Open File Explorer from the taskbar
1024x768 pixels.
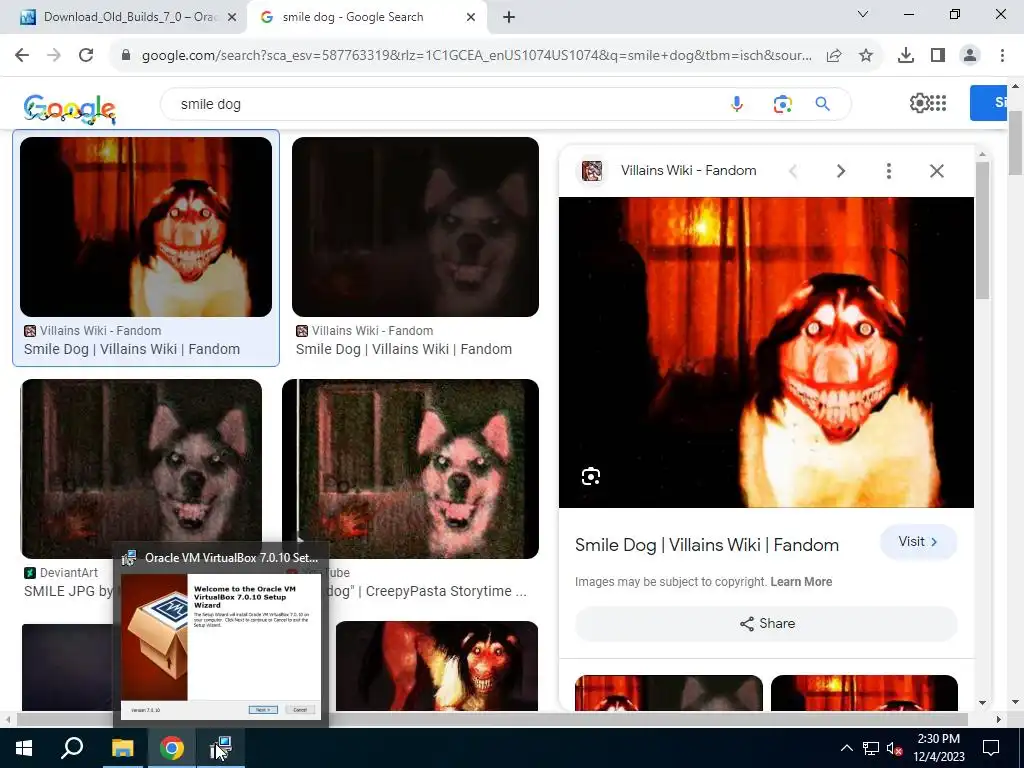pos(122,748)
